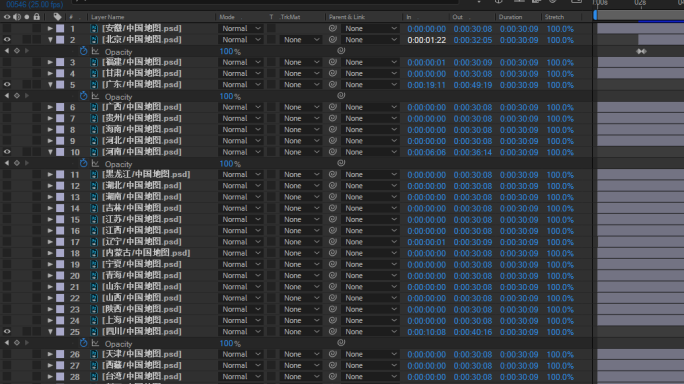Image resolution: width=684 pixels, height=384 pixels.
Task: Click the audio speaker column header icon
Action: pos(17,17)
